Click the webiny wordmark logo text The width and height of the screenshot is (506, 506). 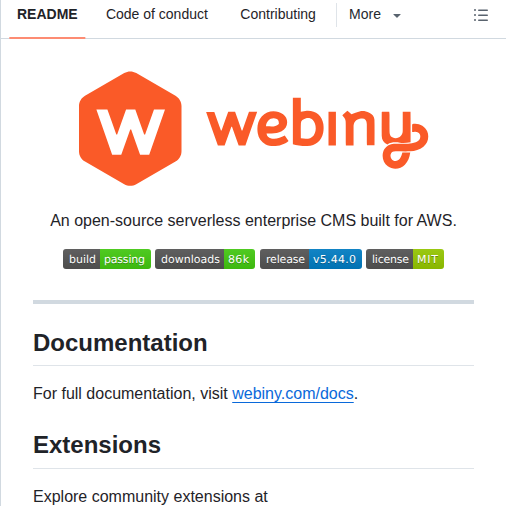pyautogui.click(x=317, y=133)
